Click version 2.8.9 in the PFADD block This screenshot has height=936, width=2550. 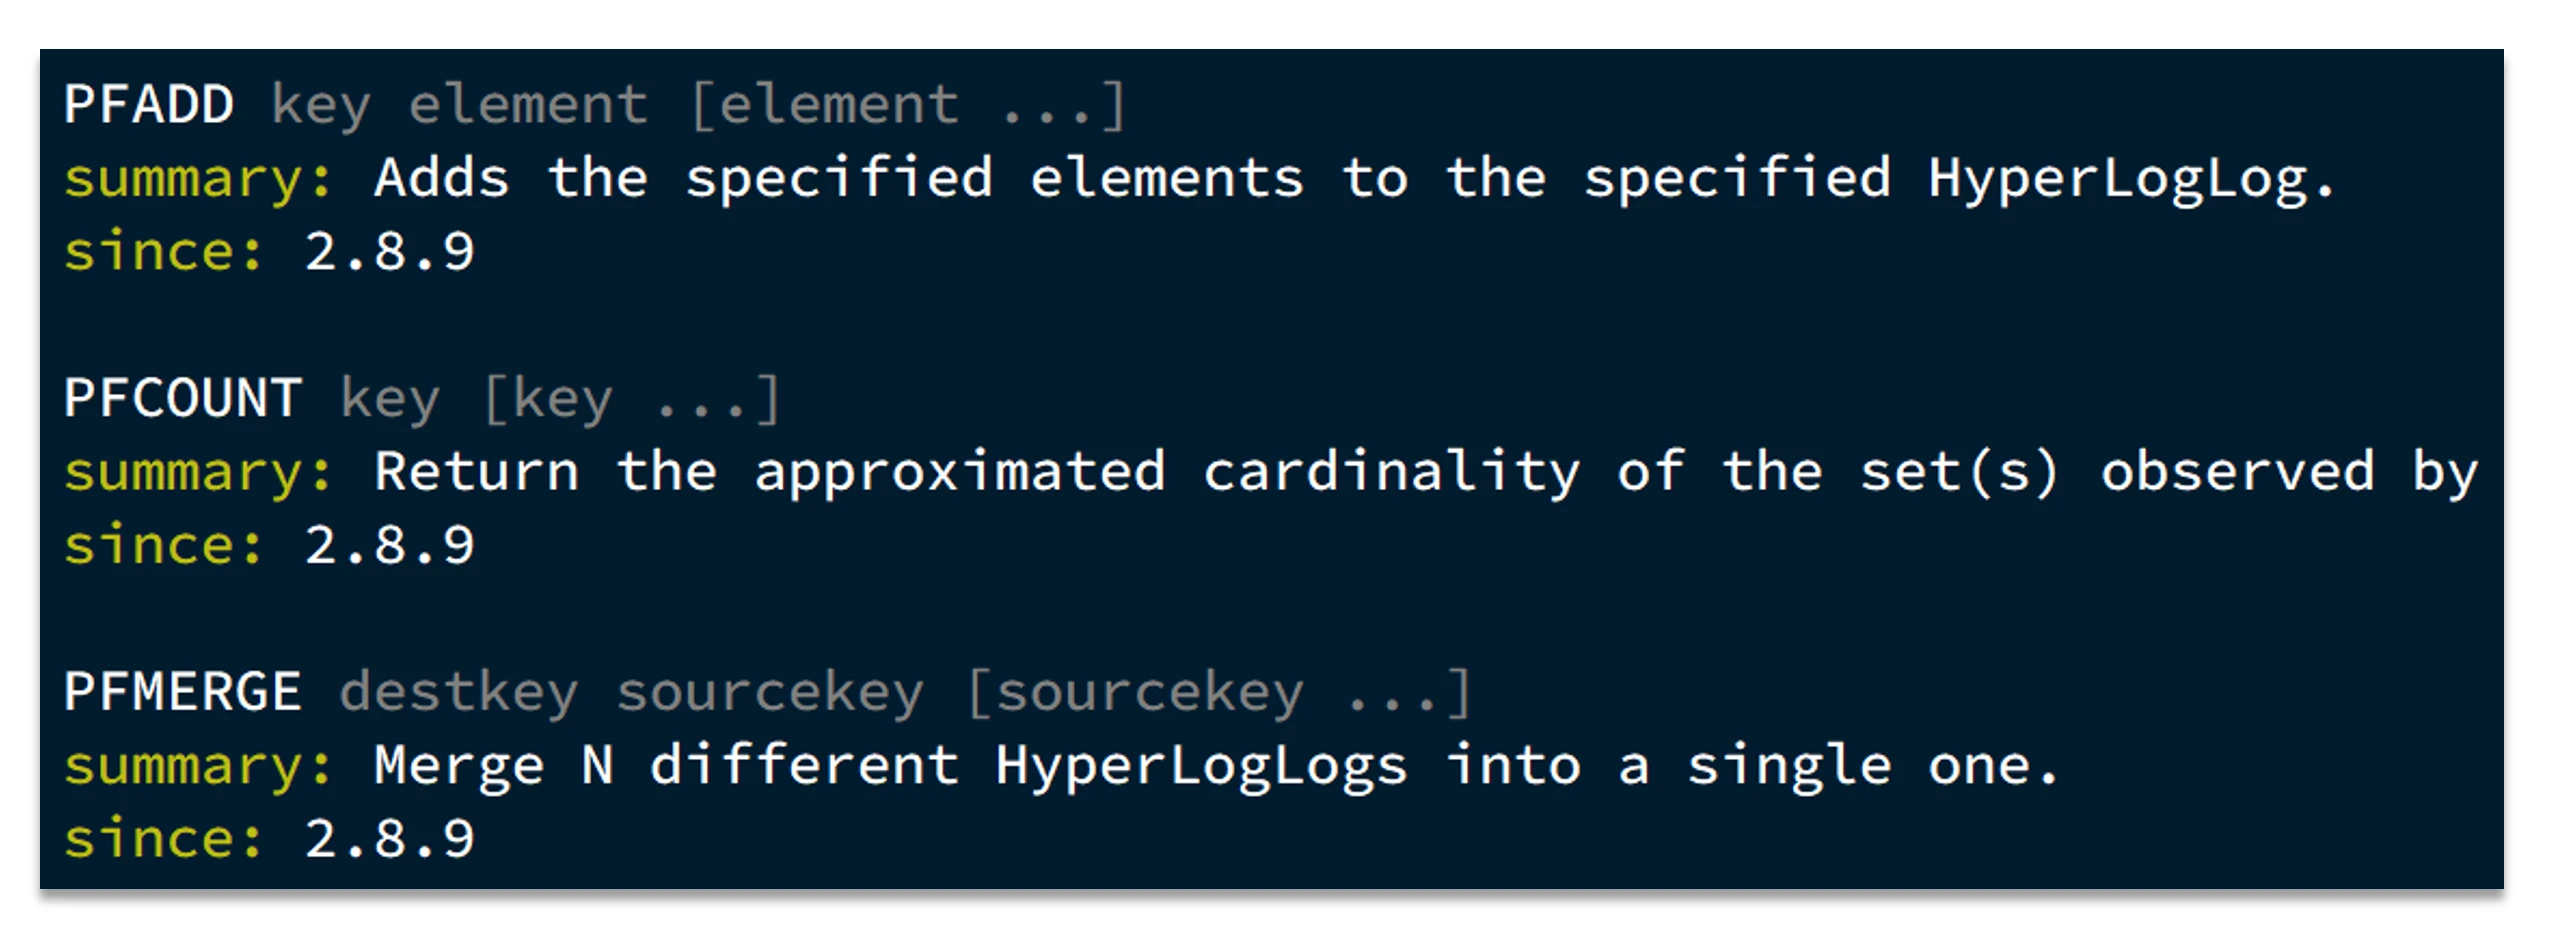click(x=389, y=251)
